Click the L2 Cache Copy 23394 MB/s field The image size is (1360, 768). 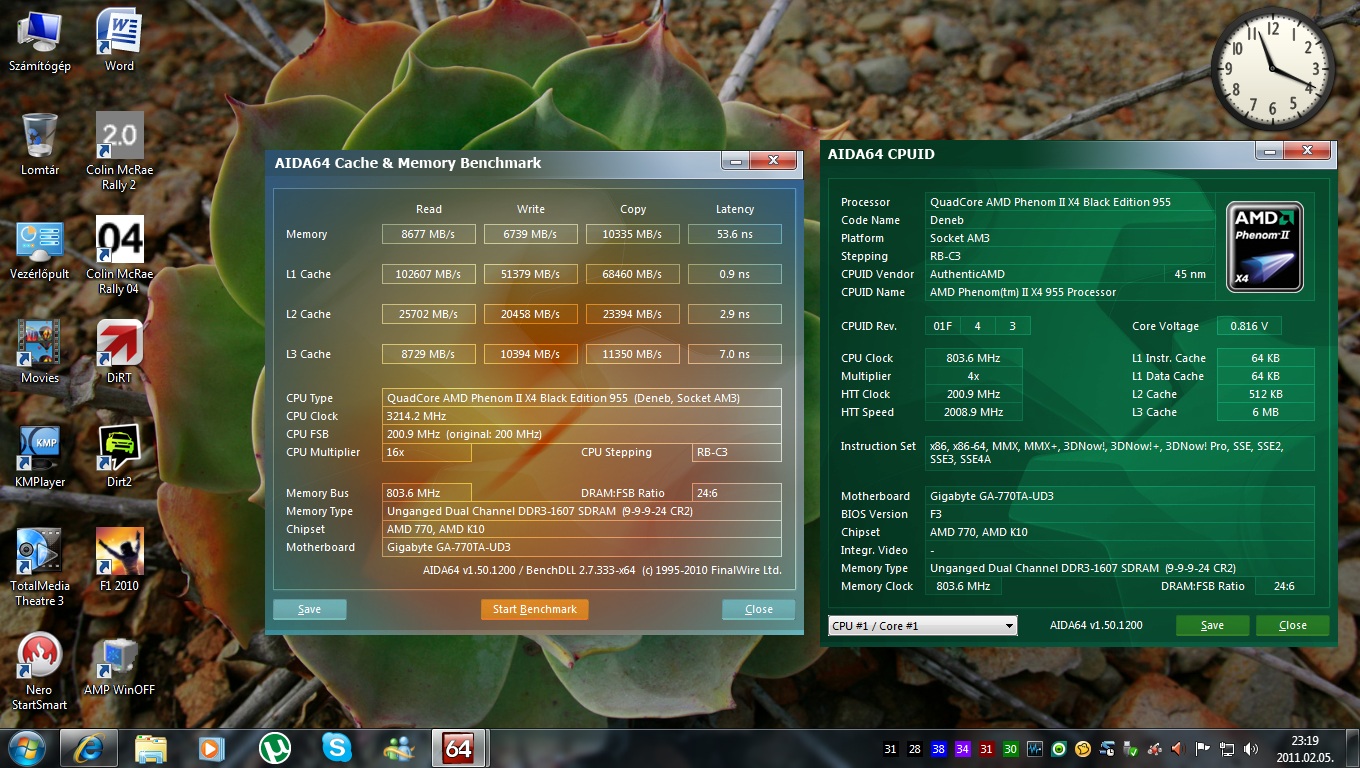(x=633, y=314)
